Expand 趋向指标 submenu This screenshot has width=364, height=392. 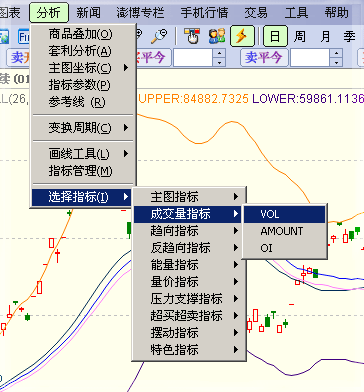click(189, 231)
